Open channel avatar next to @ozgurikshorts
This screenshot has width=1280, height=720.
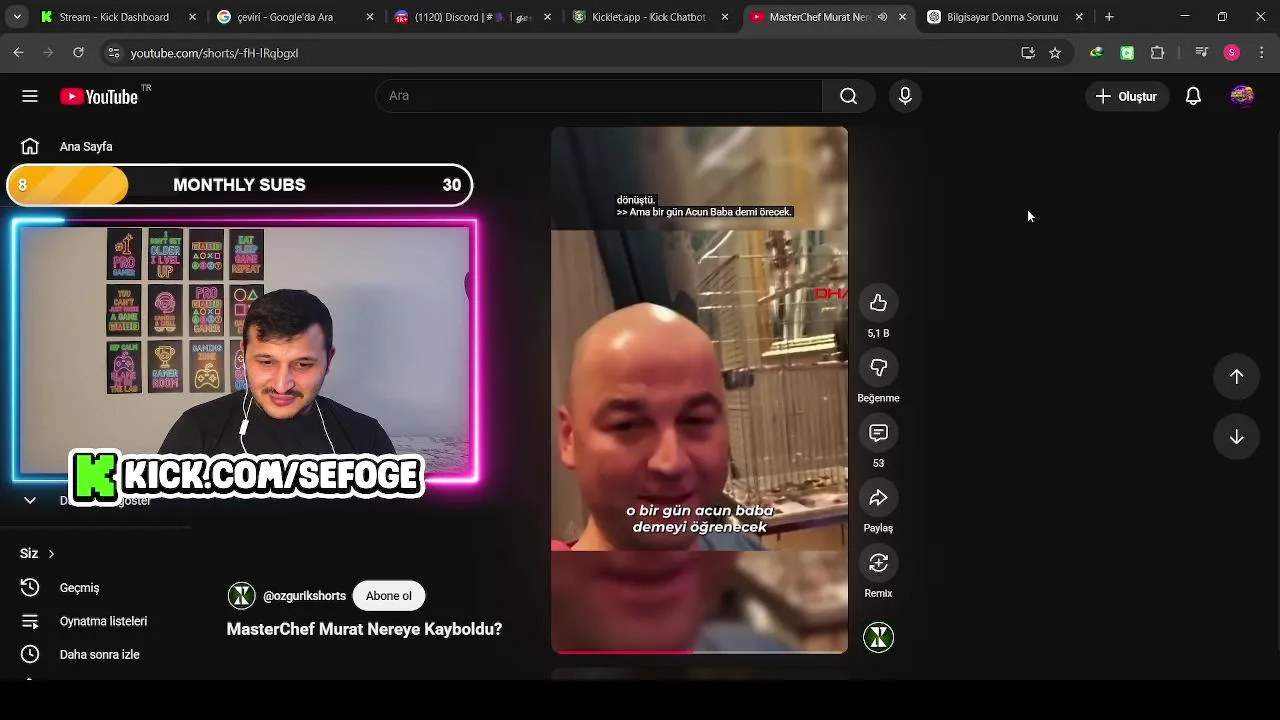[241, 596]
